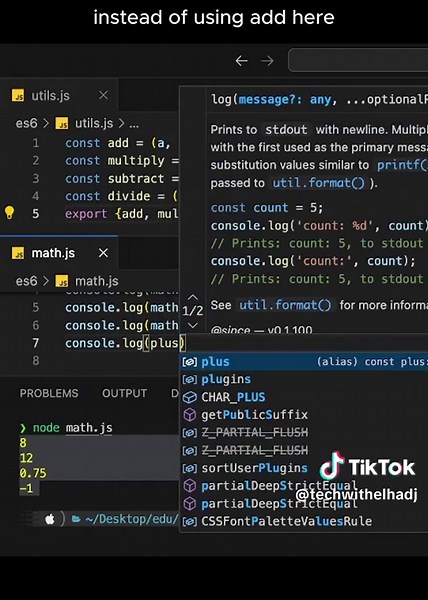Select the 'plugins' autocomplete suggestion
Viewport: 428px width, 600px height.
(304, 379)
